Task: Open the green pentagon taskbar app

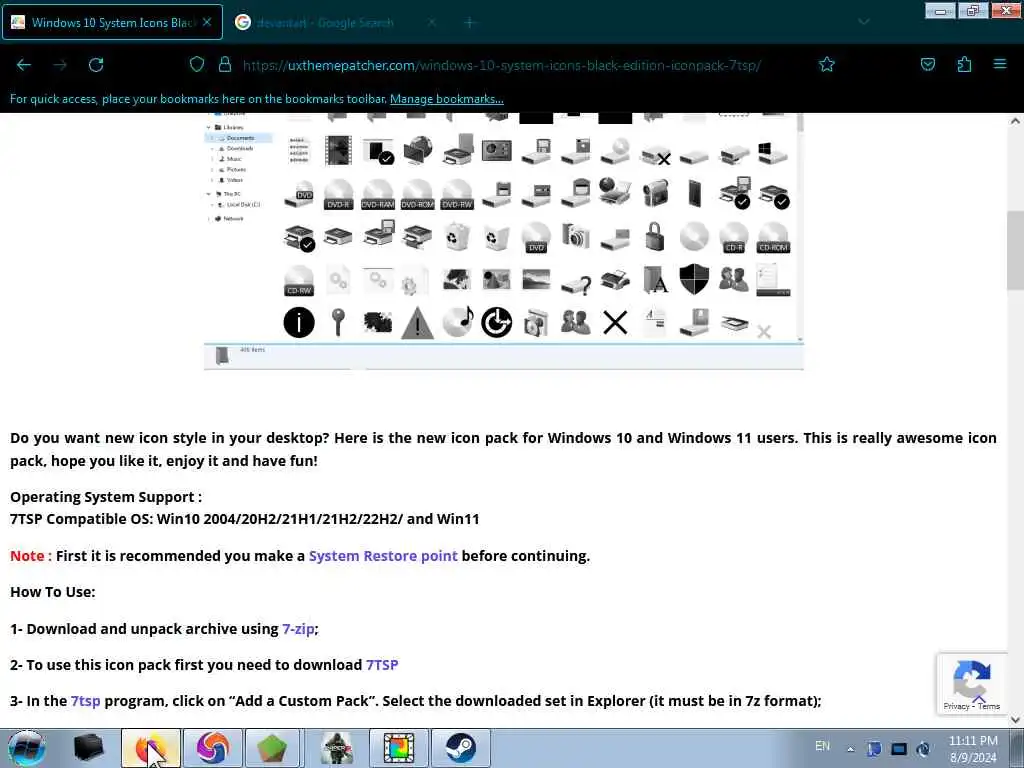Action: (x=272, y=748)
